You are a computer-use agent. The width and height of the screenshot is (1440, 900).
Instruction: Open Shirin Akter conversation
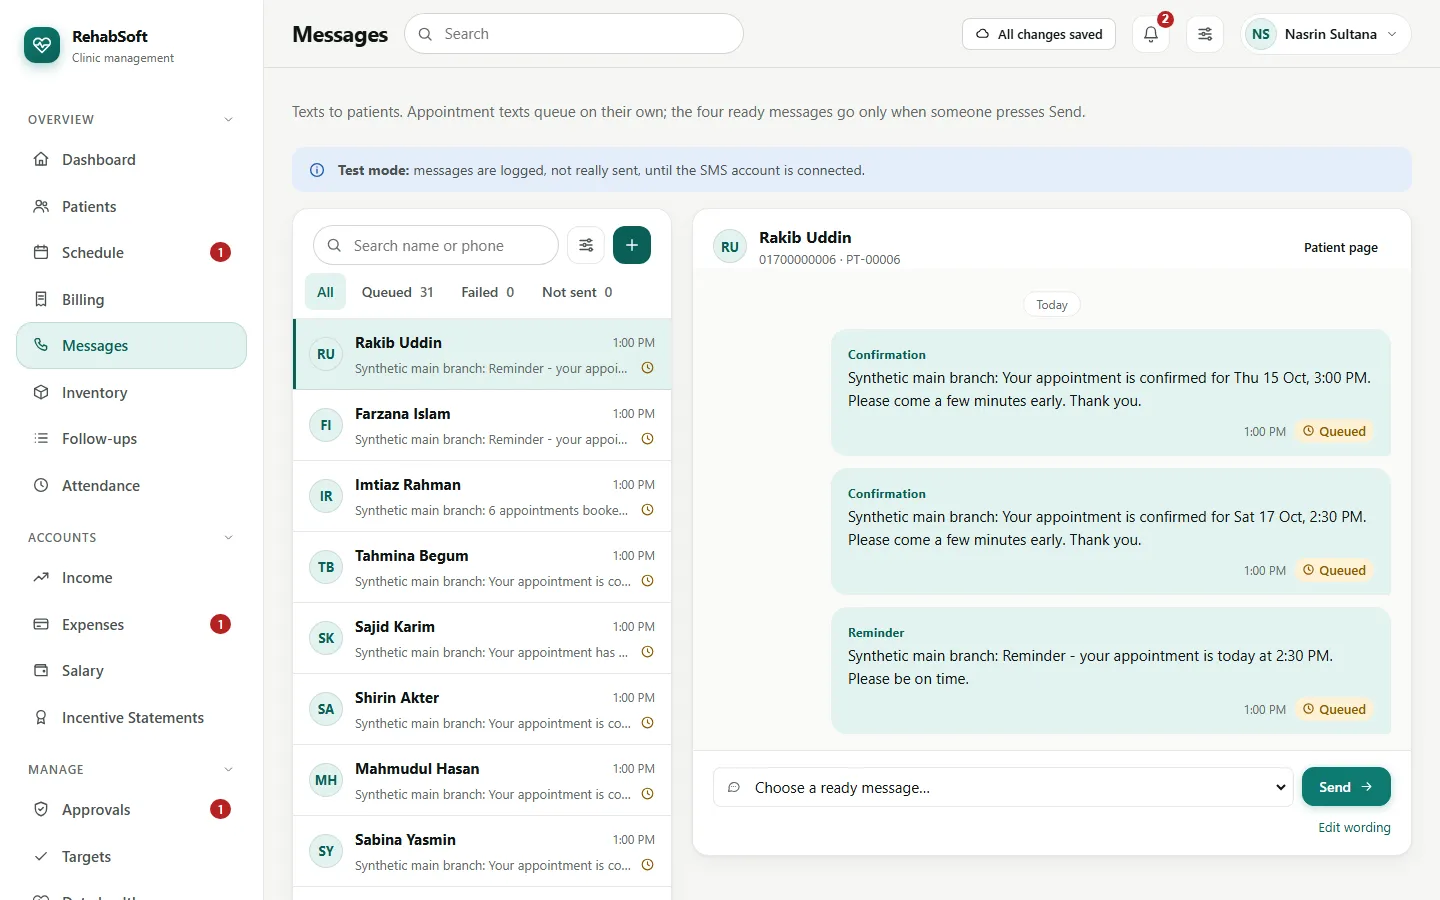482,709
